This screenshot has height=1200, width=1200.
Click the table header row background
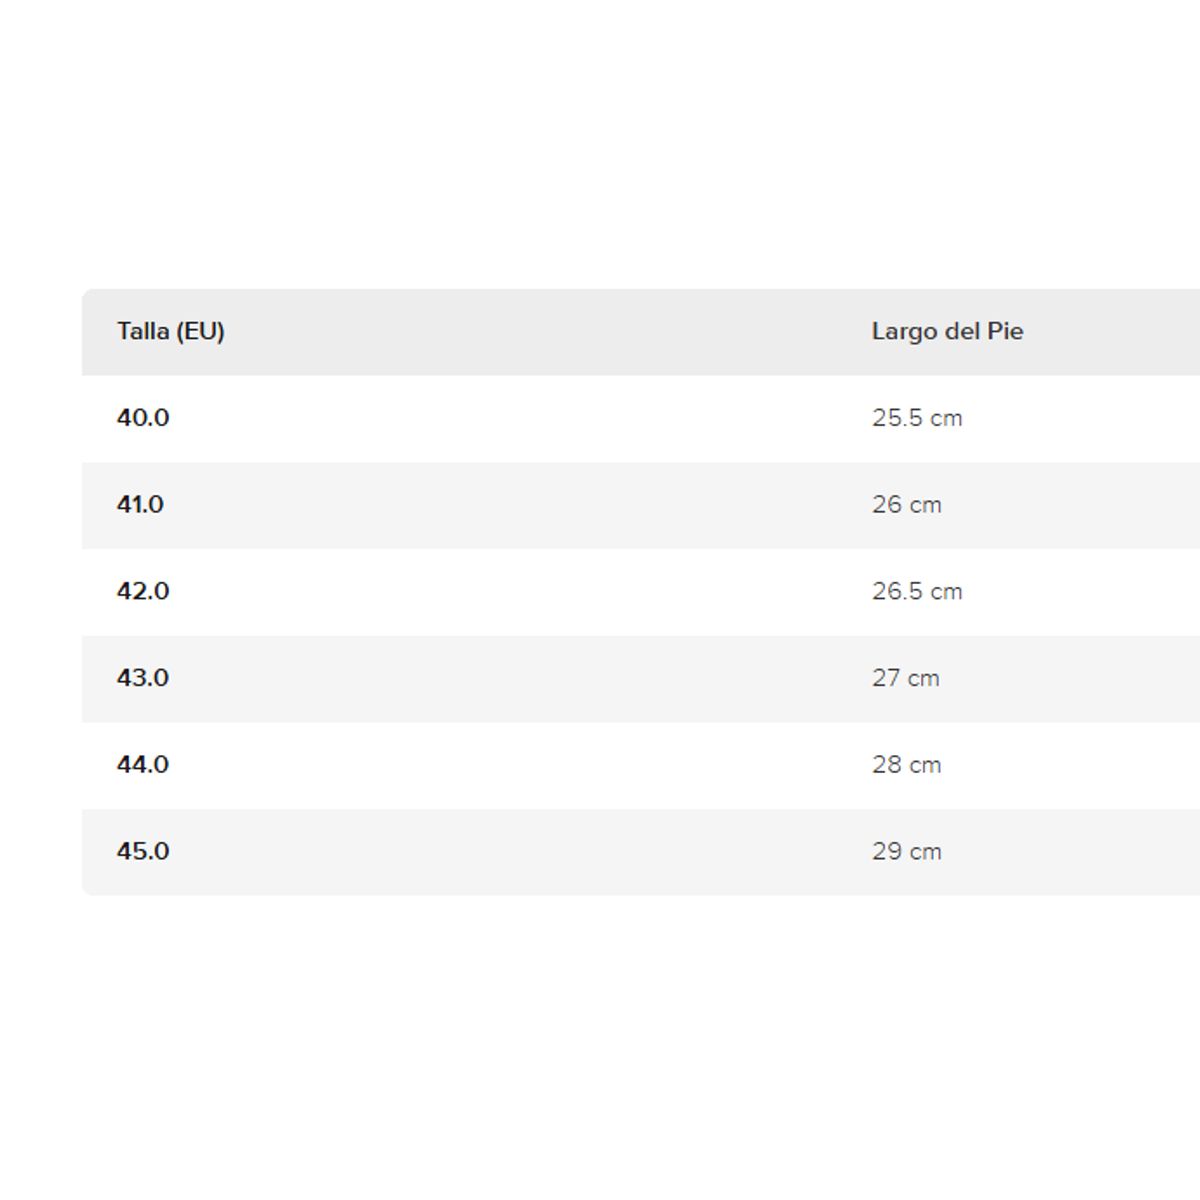[550, 332]
